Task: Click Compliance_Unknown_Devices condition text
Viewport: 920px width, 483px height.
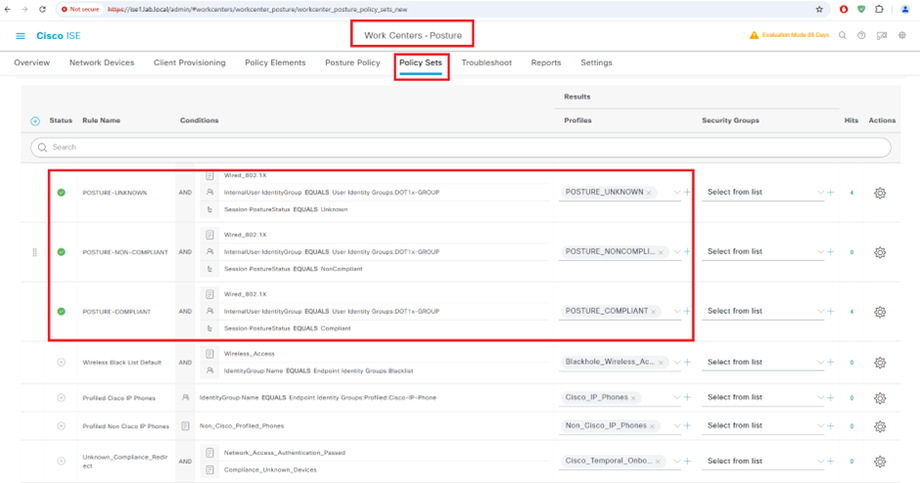Action: (270, 470)
